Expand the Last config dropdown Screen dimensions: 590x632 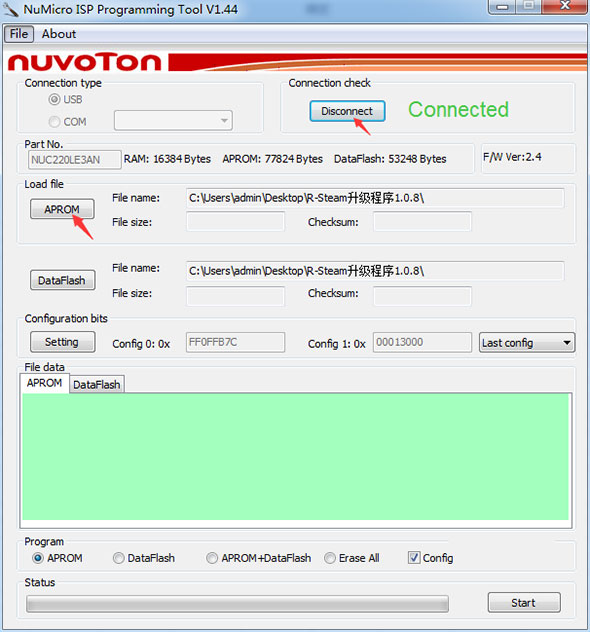[527, 343]
